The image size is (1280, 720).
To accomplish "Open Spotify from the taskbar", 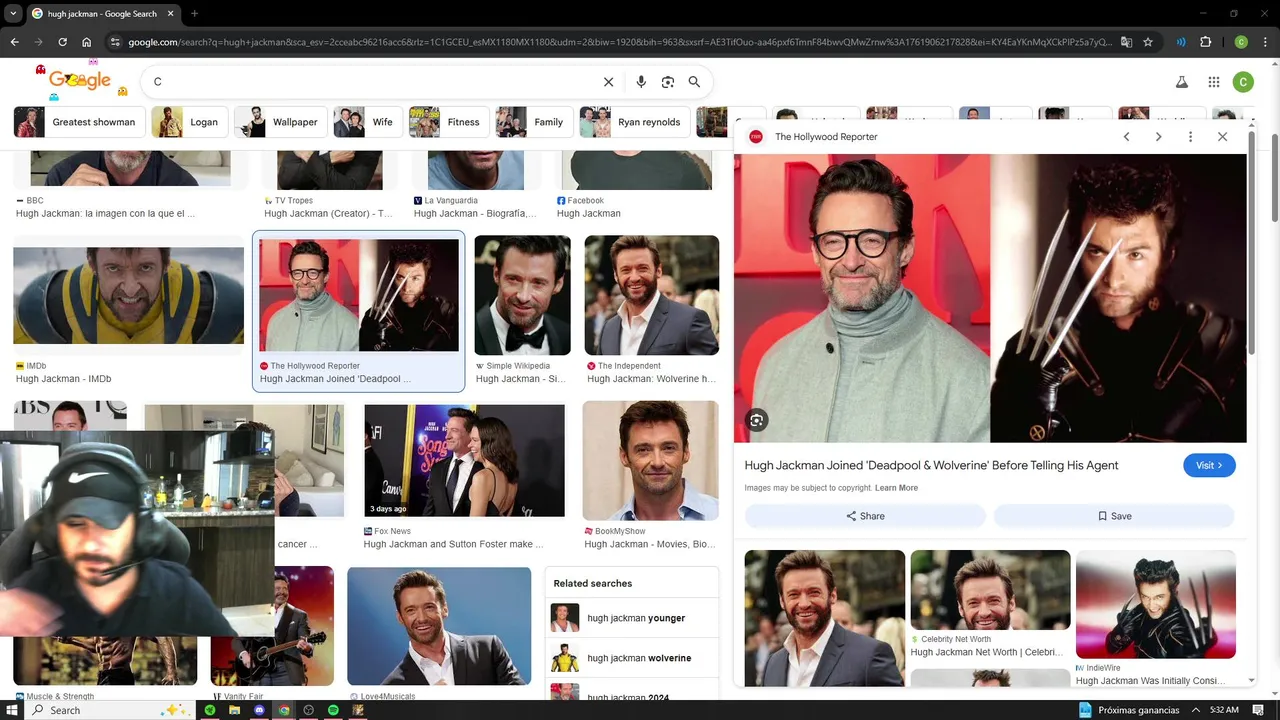I will [x=333, y=710].
